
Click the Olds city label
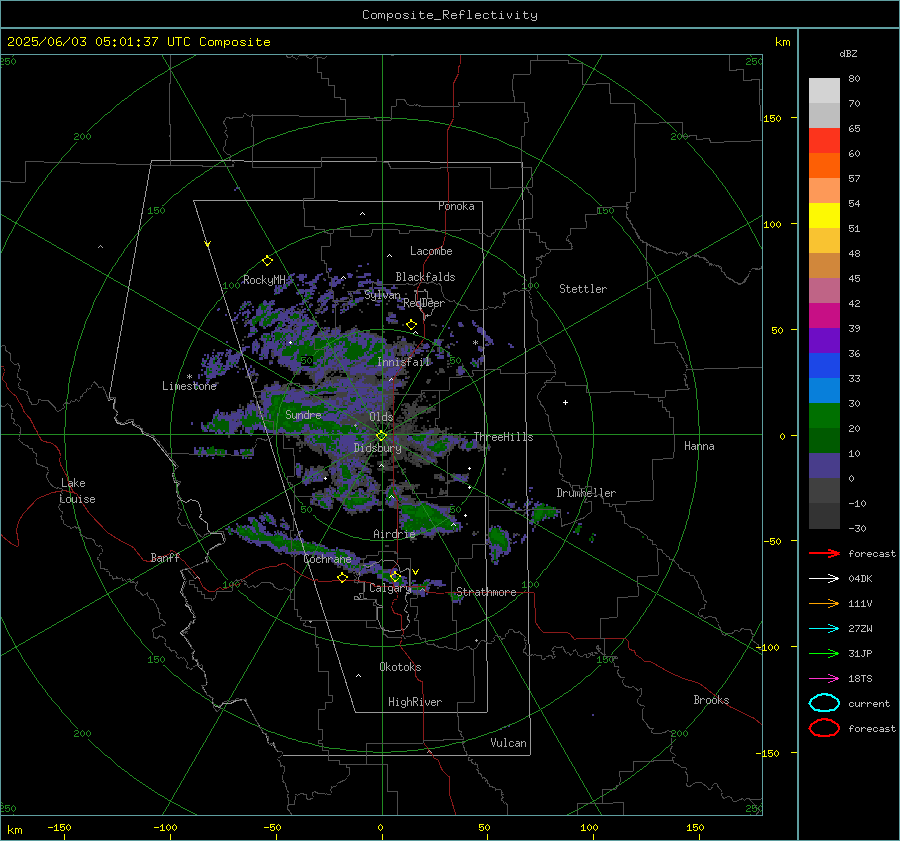coord(381,417)
